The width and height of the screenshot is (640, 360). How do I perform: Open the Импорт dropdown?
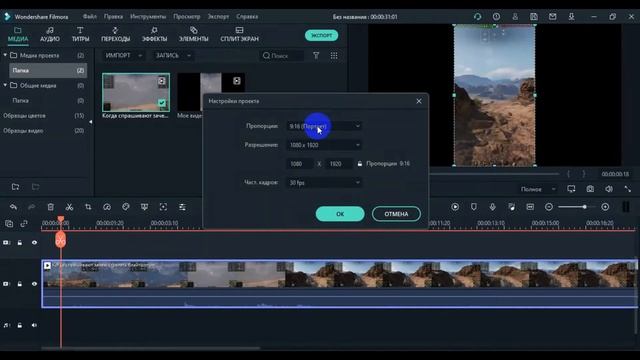coord(123,56)
